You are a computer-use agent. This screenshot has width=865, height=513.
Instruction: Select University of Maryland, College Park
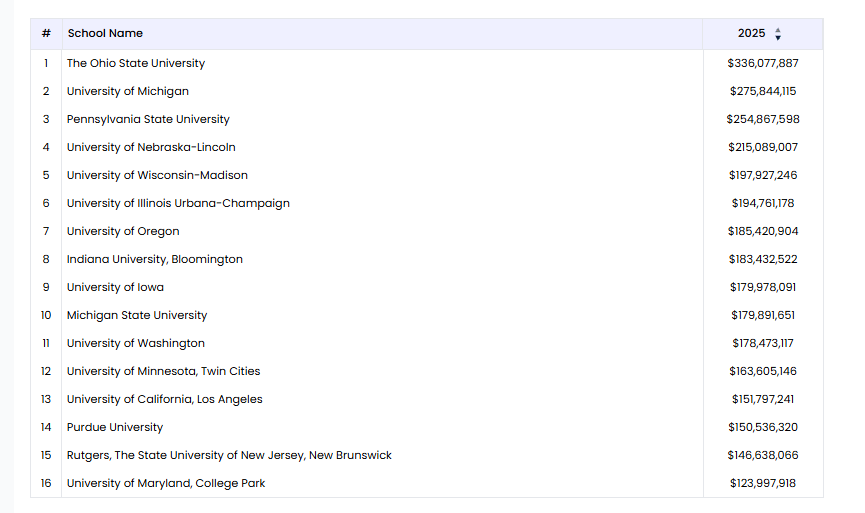pos(166,483)
